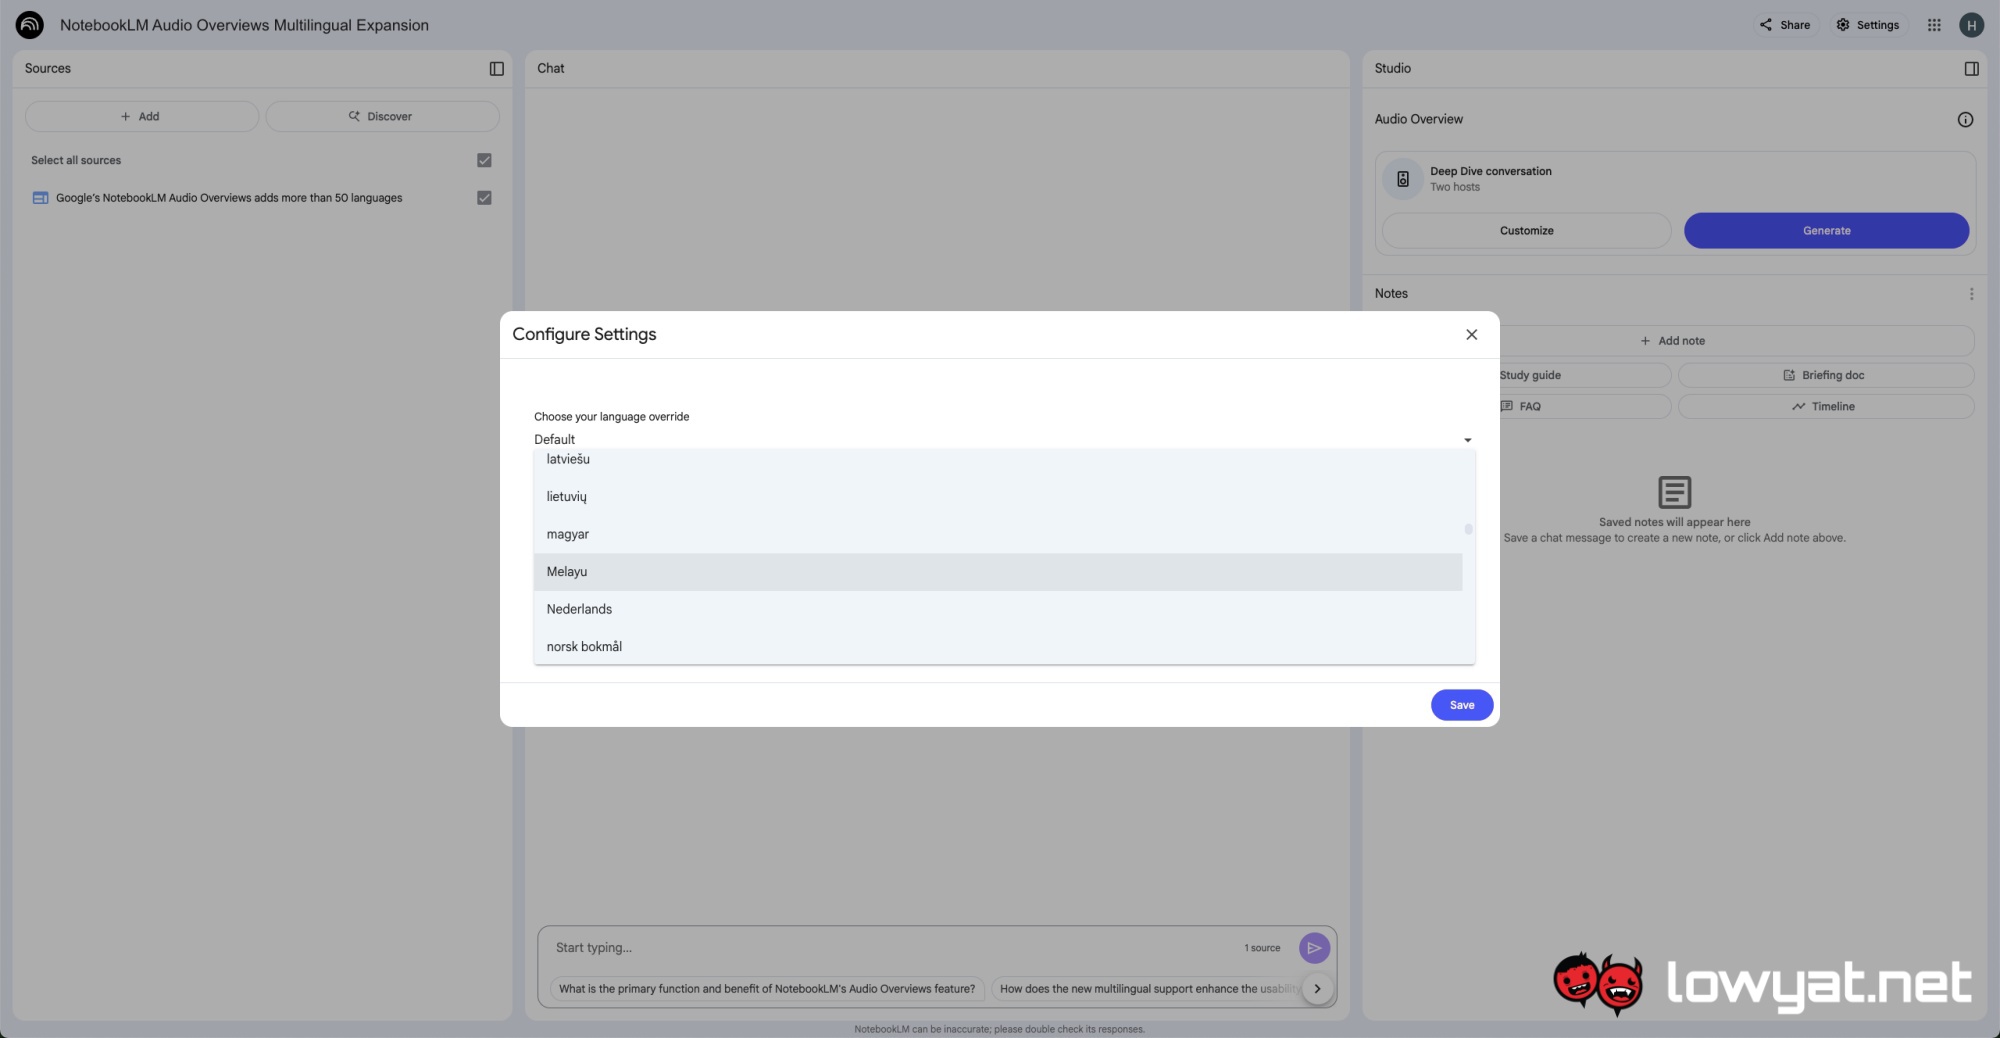This screenshot has height=1038, width=2000.
Task: Generate the Audio Overview
Action: [x=1826, y=231]
